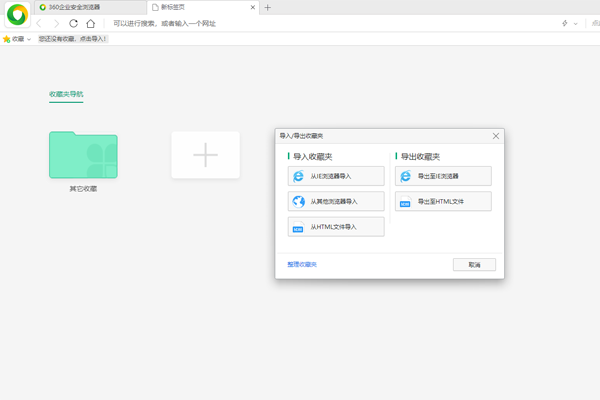Image resolution: width=600 pixels, height=400 pixels.
Task: Click the favorites star icon
Action: 6,39
